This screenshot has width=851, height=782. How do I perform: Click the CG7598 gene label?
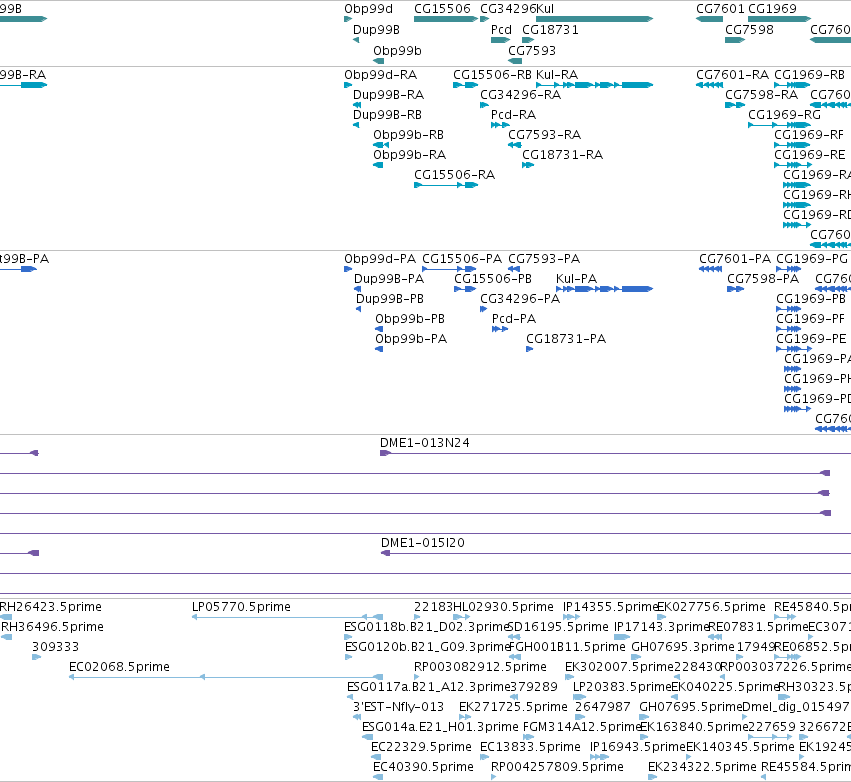(x=749, y=30)
